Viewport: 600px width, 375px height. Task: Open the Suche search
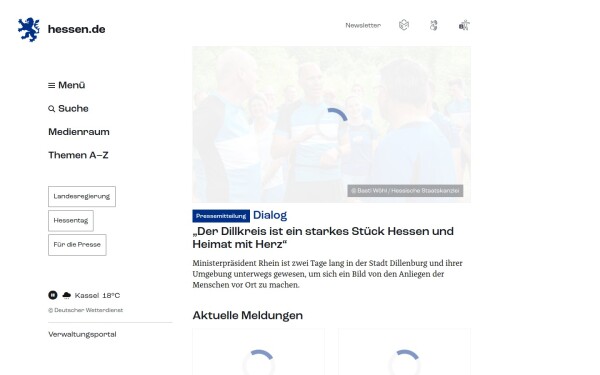coord(68,109)
